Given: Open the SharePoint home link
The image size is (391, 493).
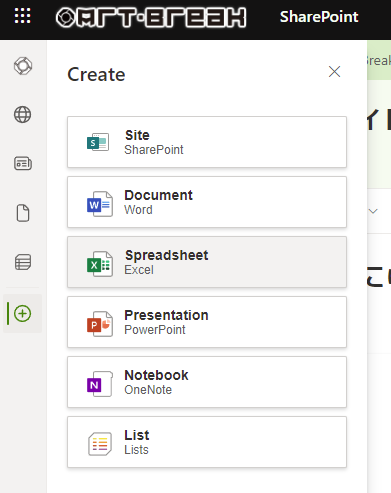Looking at the screenshot, I should (319, 17).
